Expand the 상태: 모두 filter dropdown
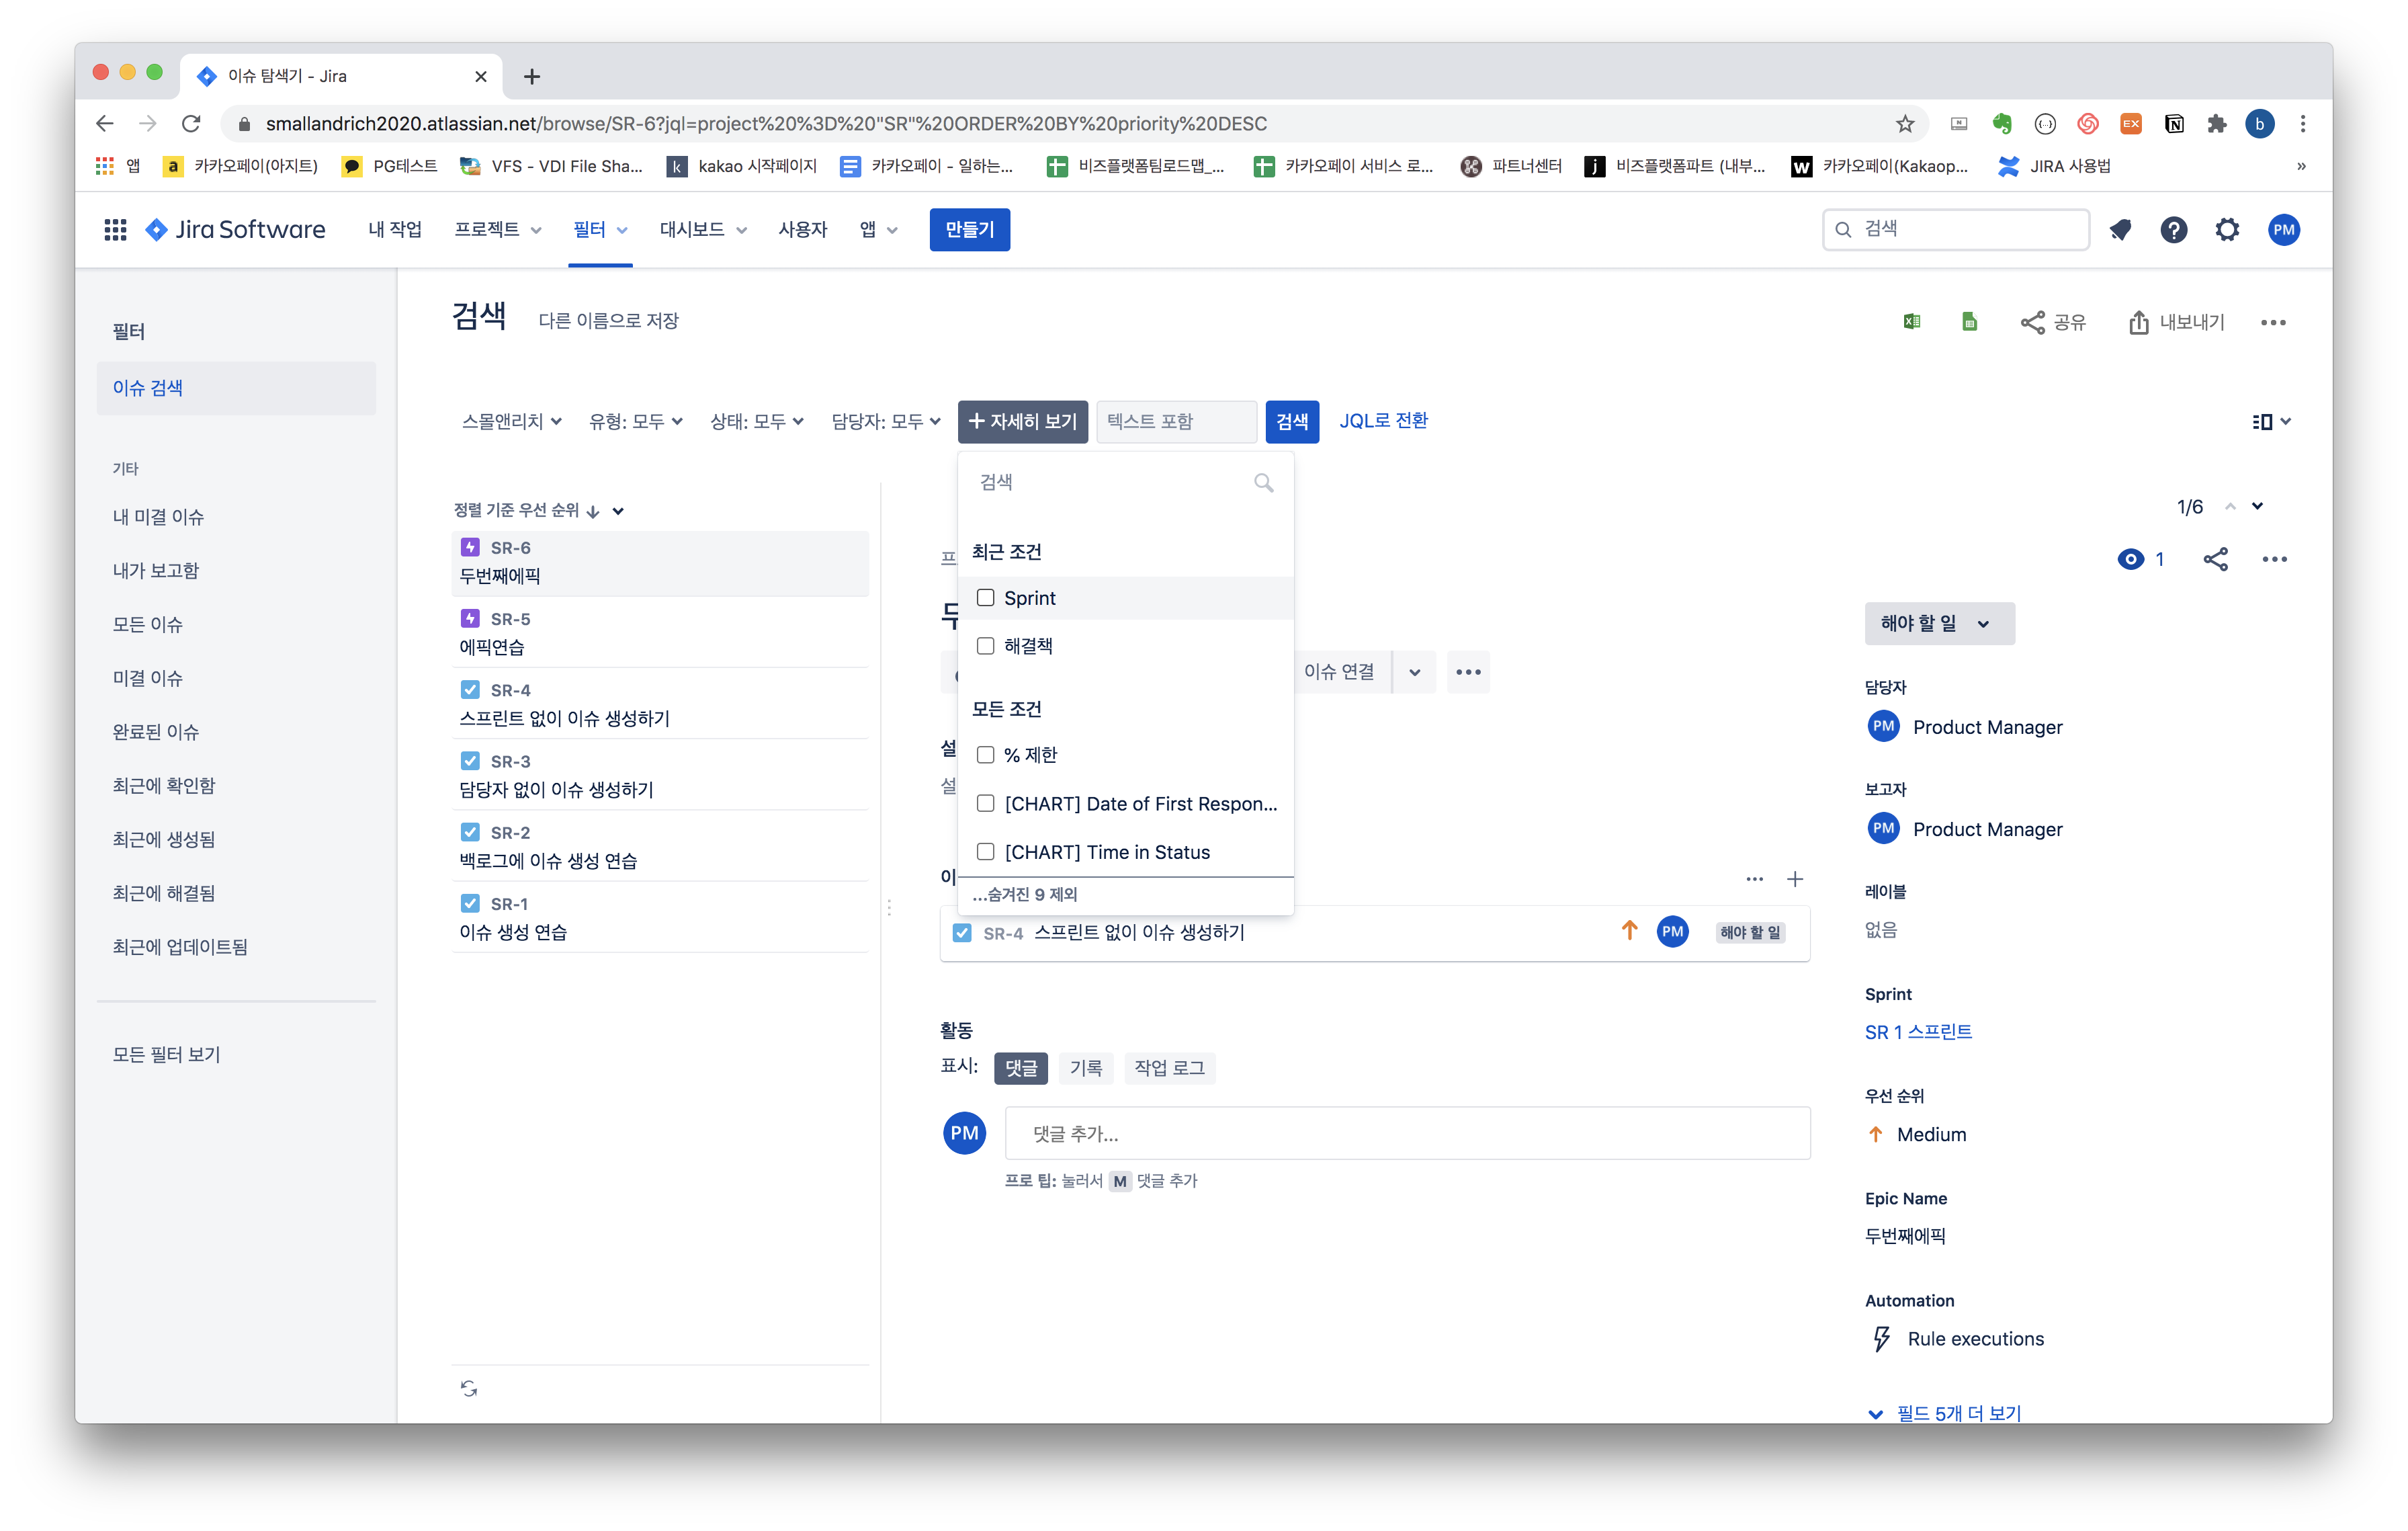Image resolution: width=2408 pixels, height=1531 pixels. [756, 422]
